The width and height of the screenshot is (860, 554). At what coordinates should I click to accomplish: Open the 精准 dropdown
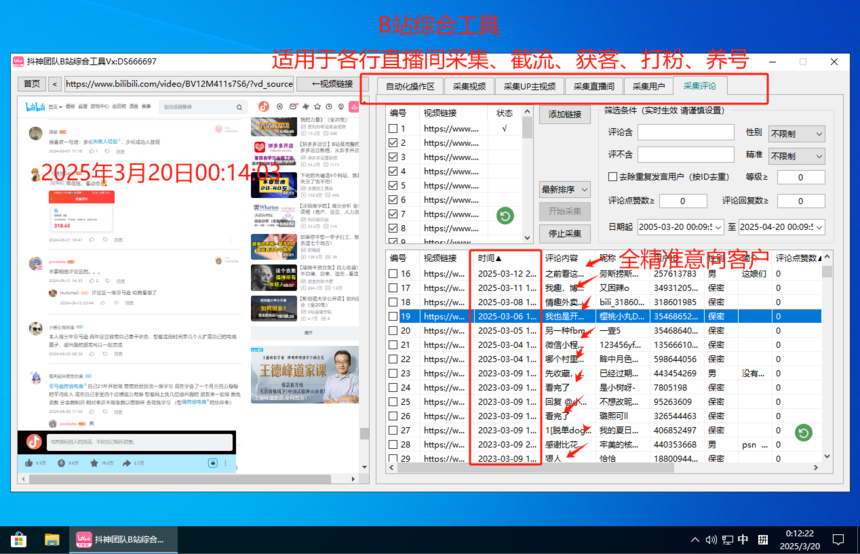[797, 156]
